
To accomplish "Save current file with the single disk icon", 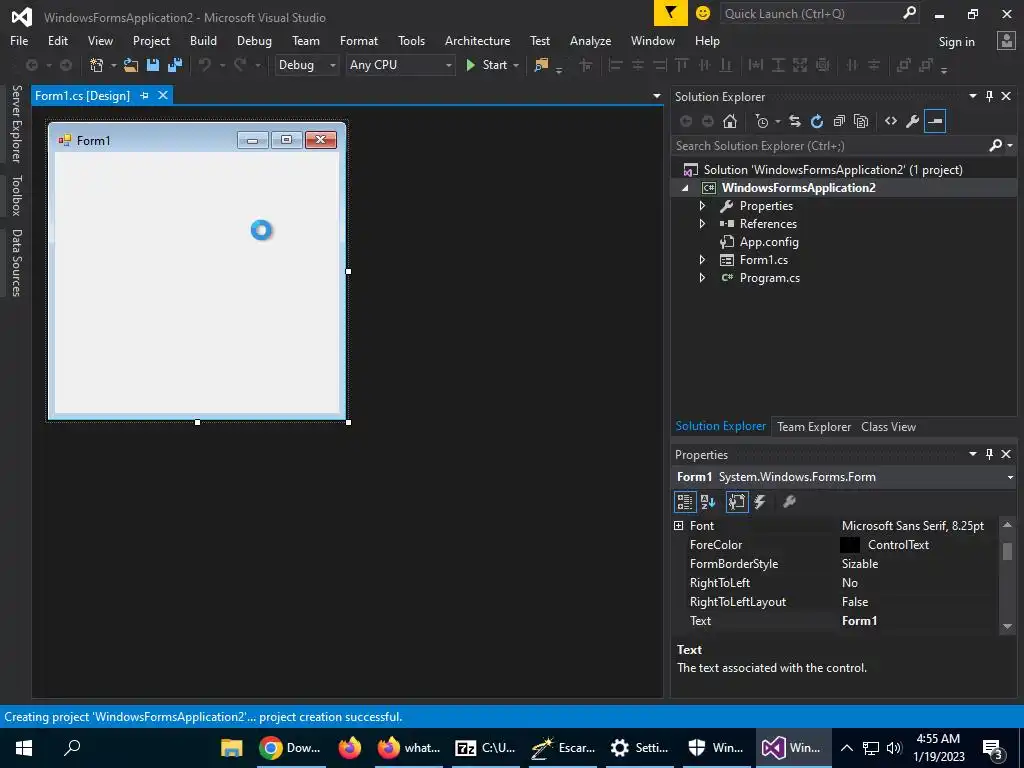I will point(153,65).
